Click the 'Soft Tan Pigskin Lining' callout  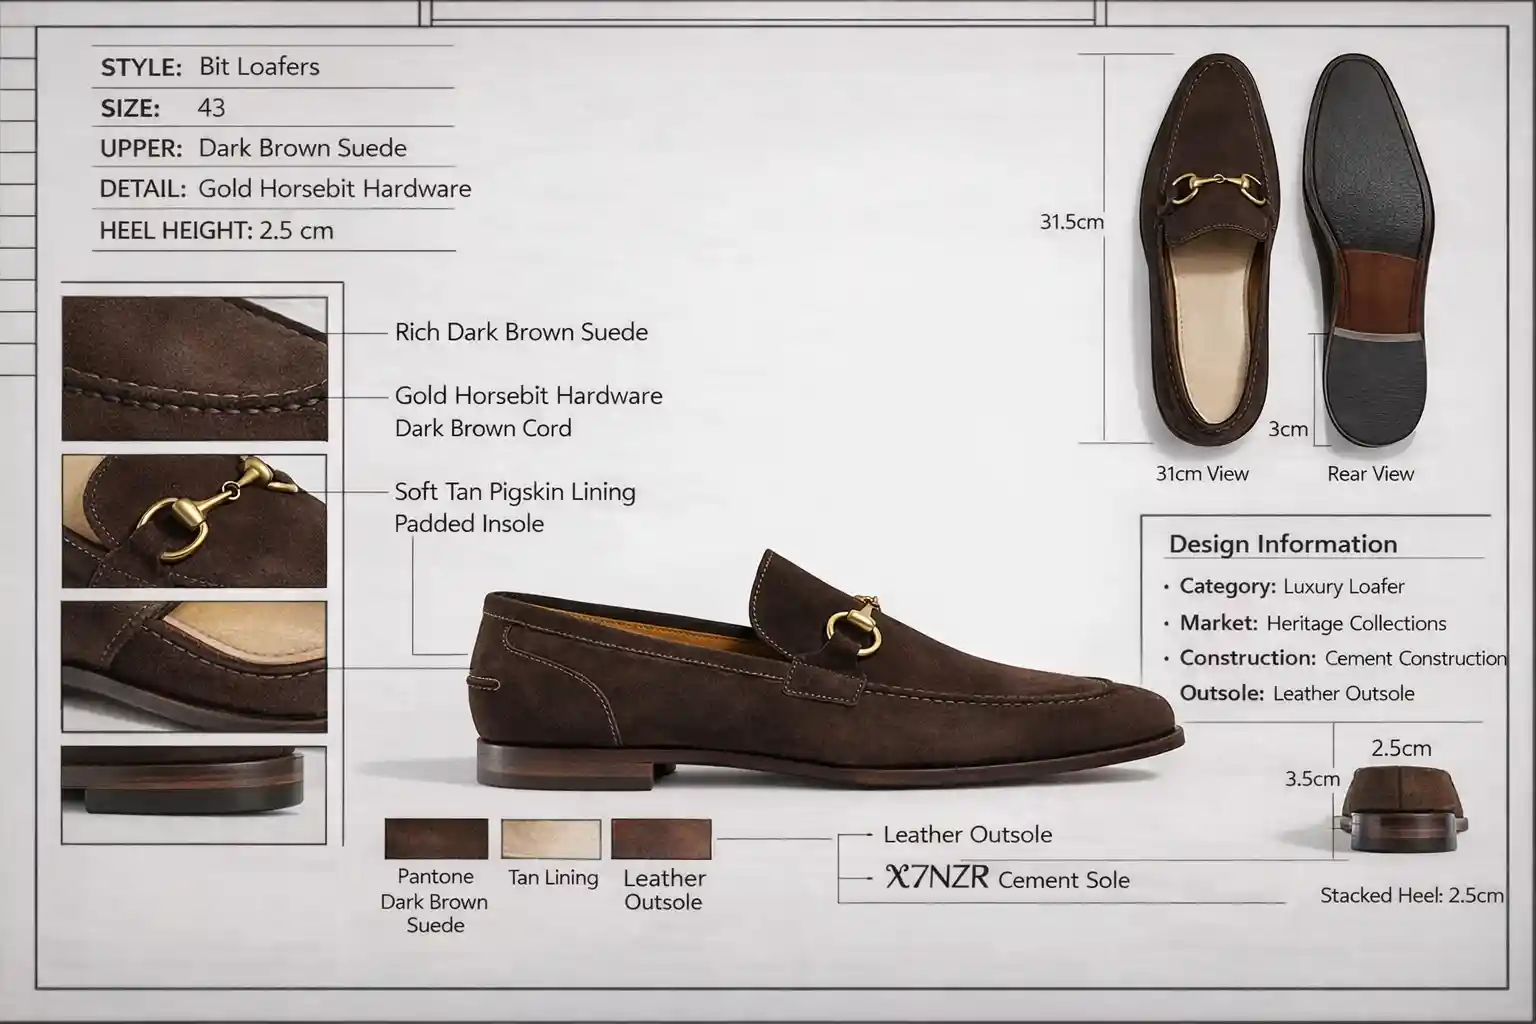click(515, 492)
